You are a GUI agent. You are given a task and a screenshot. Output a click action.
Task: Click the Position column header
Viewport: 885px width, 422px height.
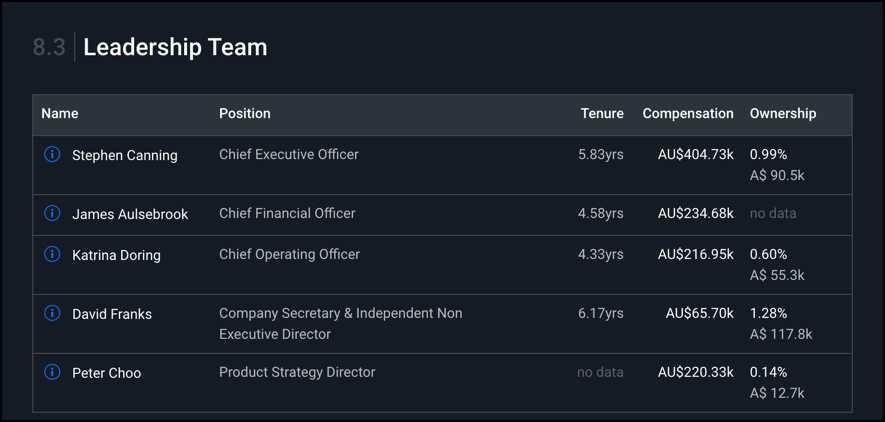[x=245, y=113]
